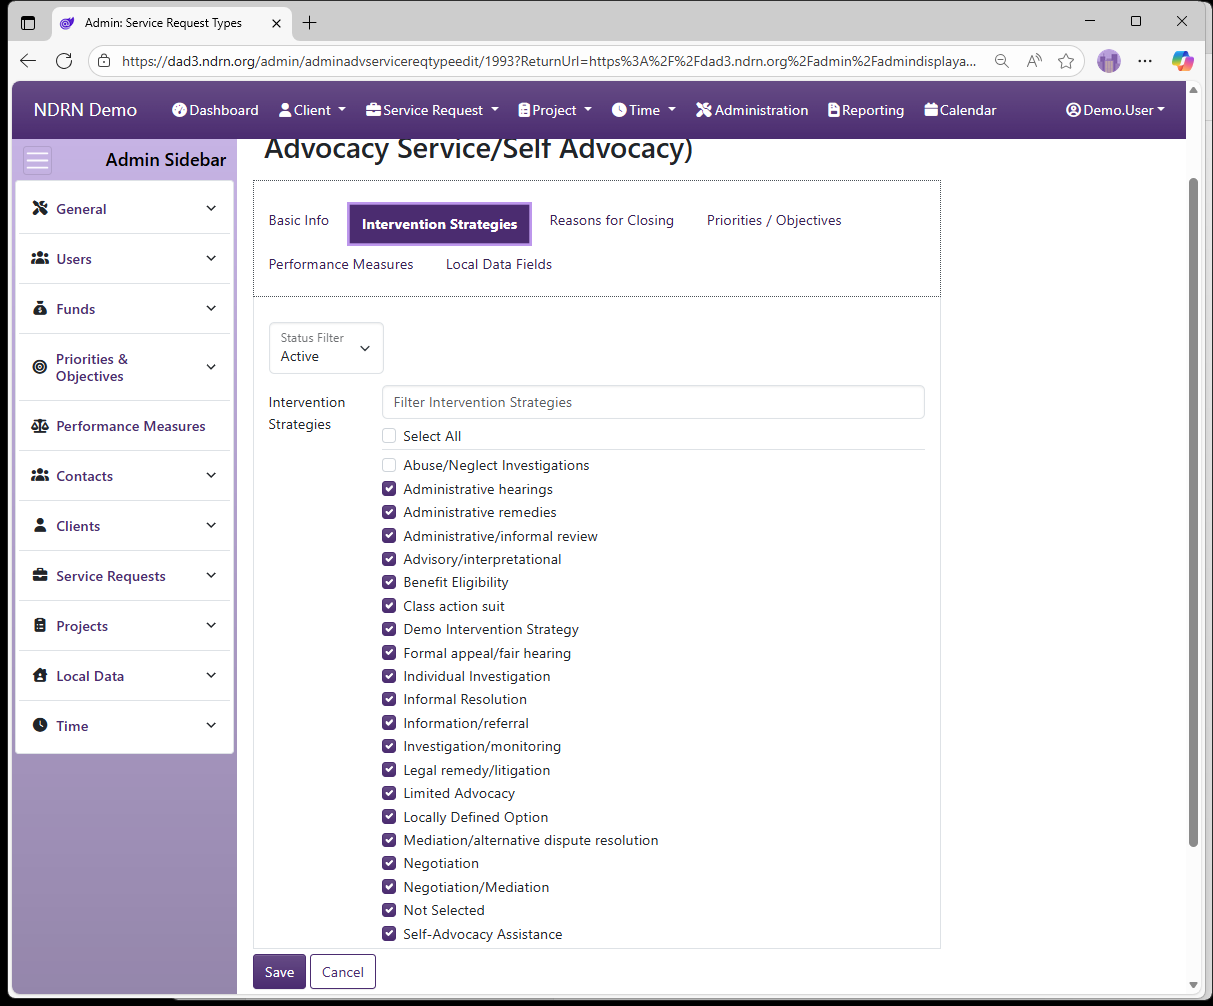Image resolution: width=1213 pixels, height=1006 pixels.
Task: Open Calendar link in navbar
Action: tap(960, 110)
